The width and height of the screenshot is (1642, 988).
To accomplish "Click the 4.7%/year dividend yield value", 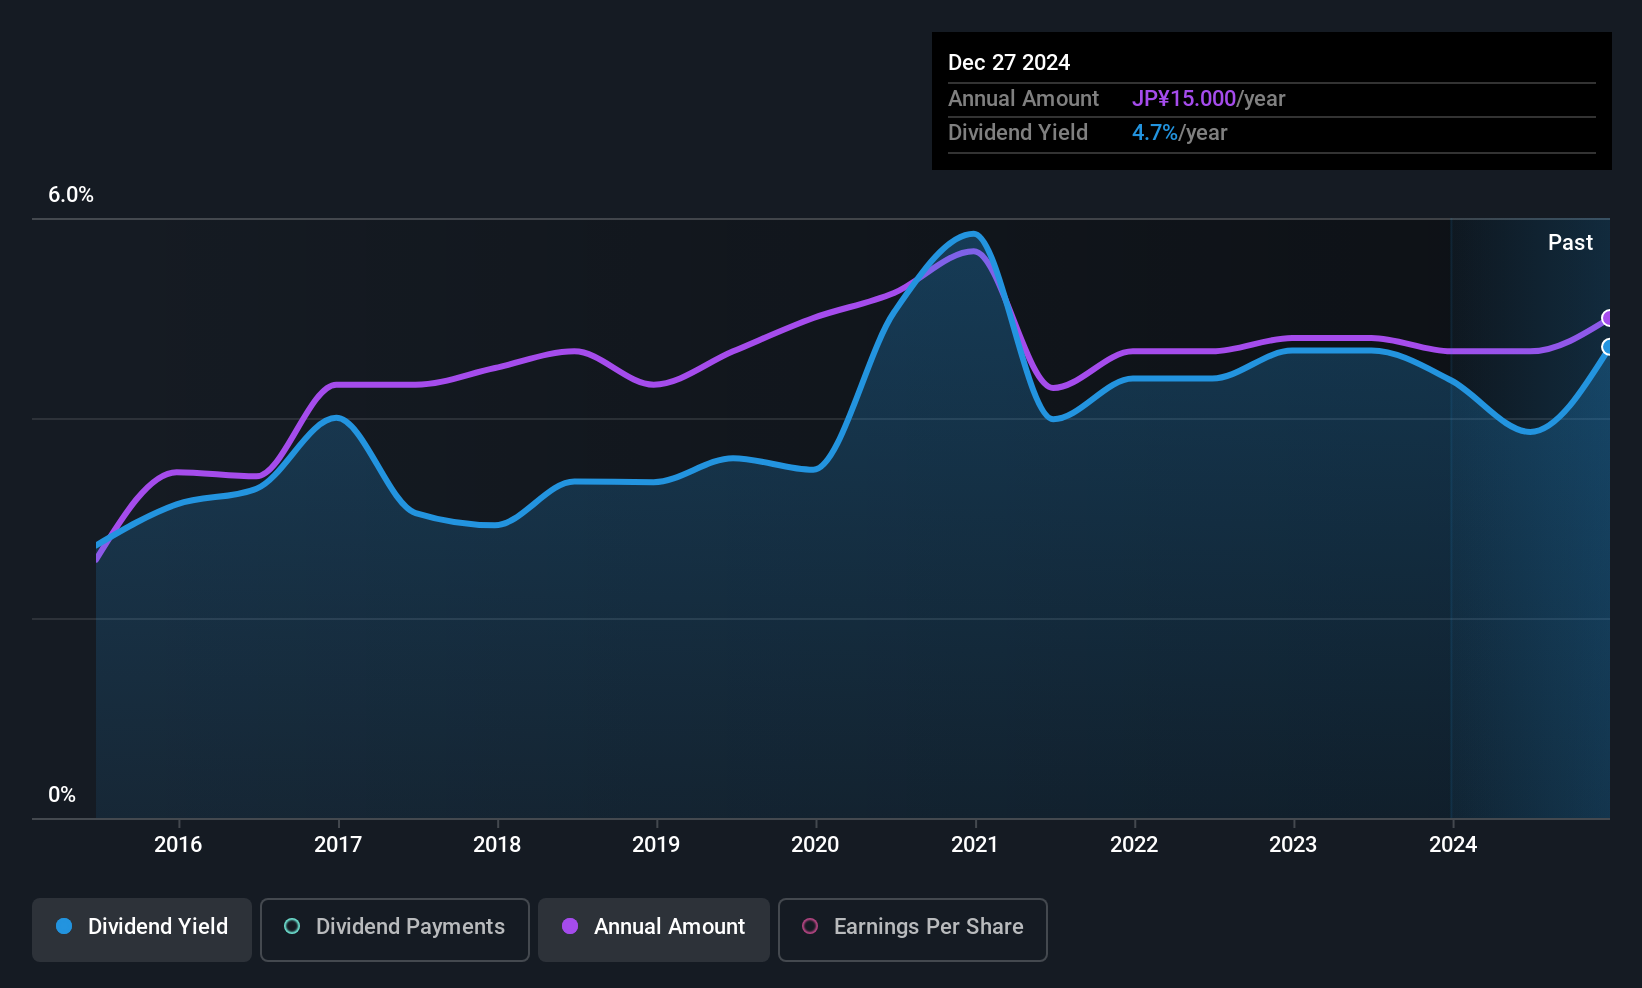I will click(1180, 133).
